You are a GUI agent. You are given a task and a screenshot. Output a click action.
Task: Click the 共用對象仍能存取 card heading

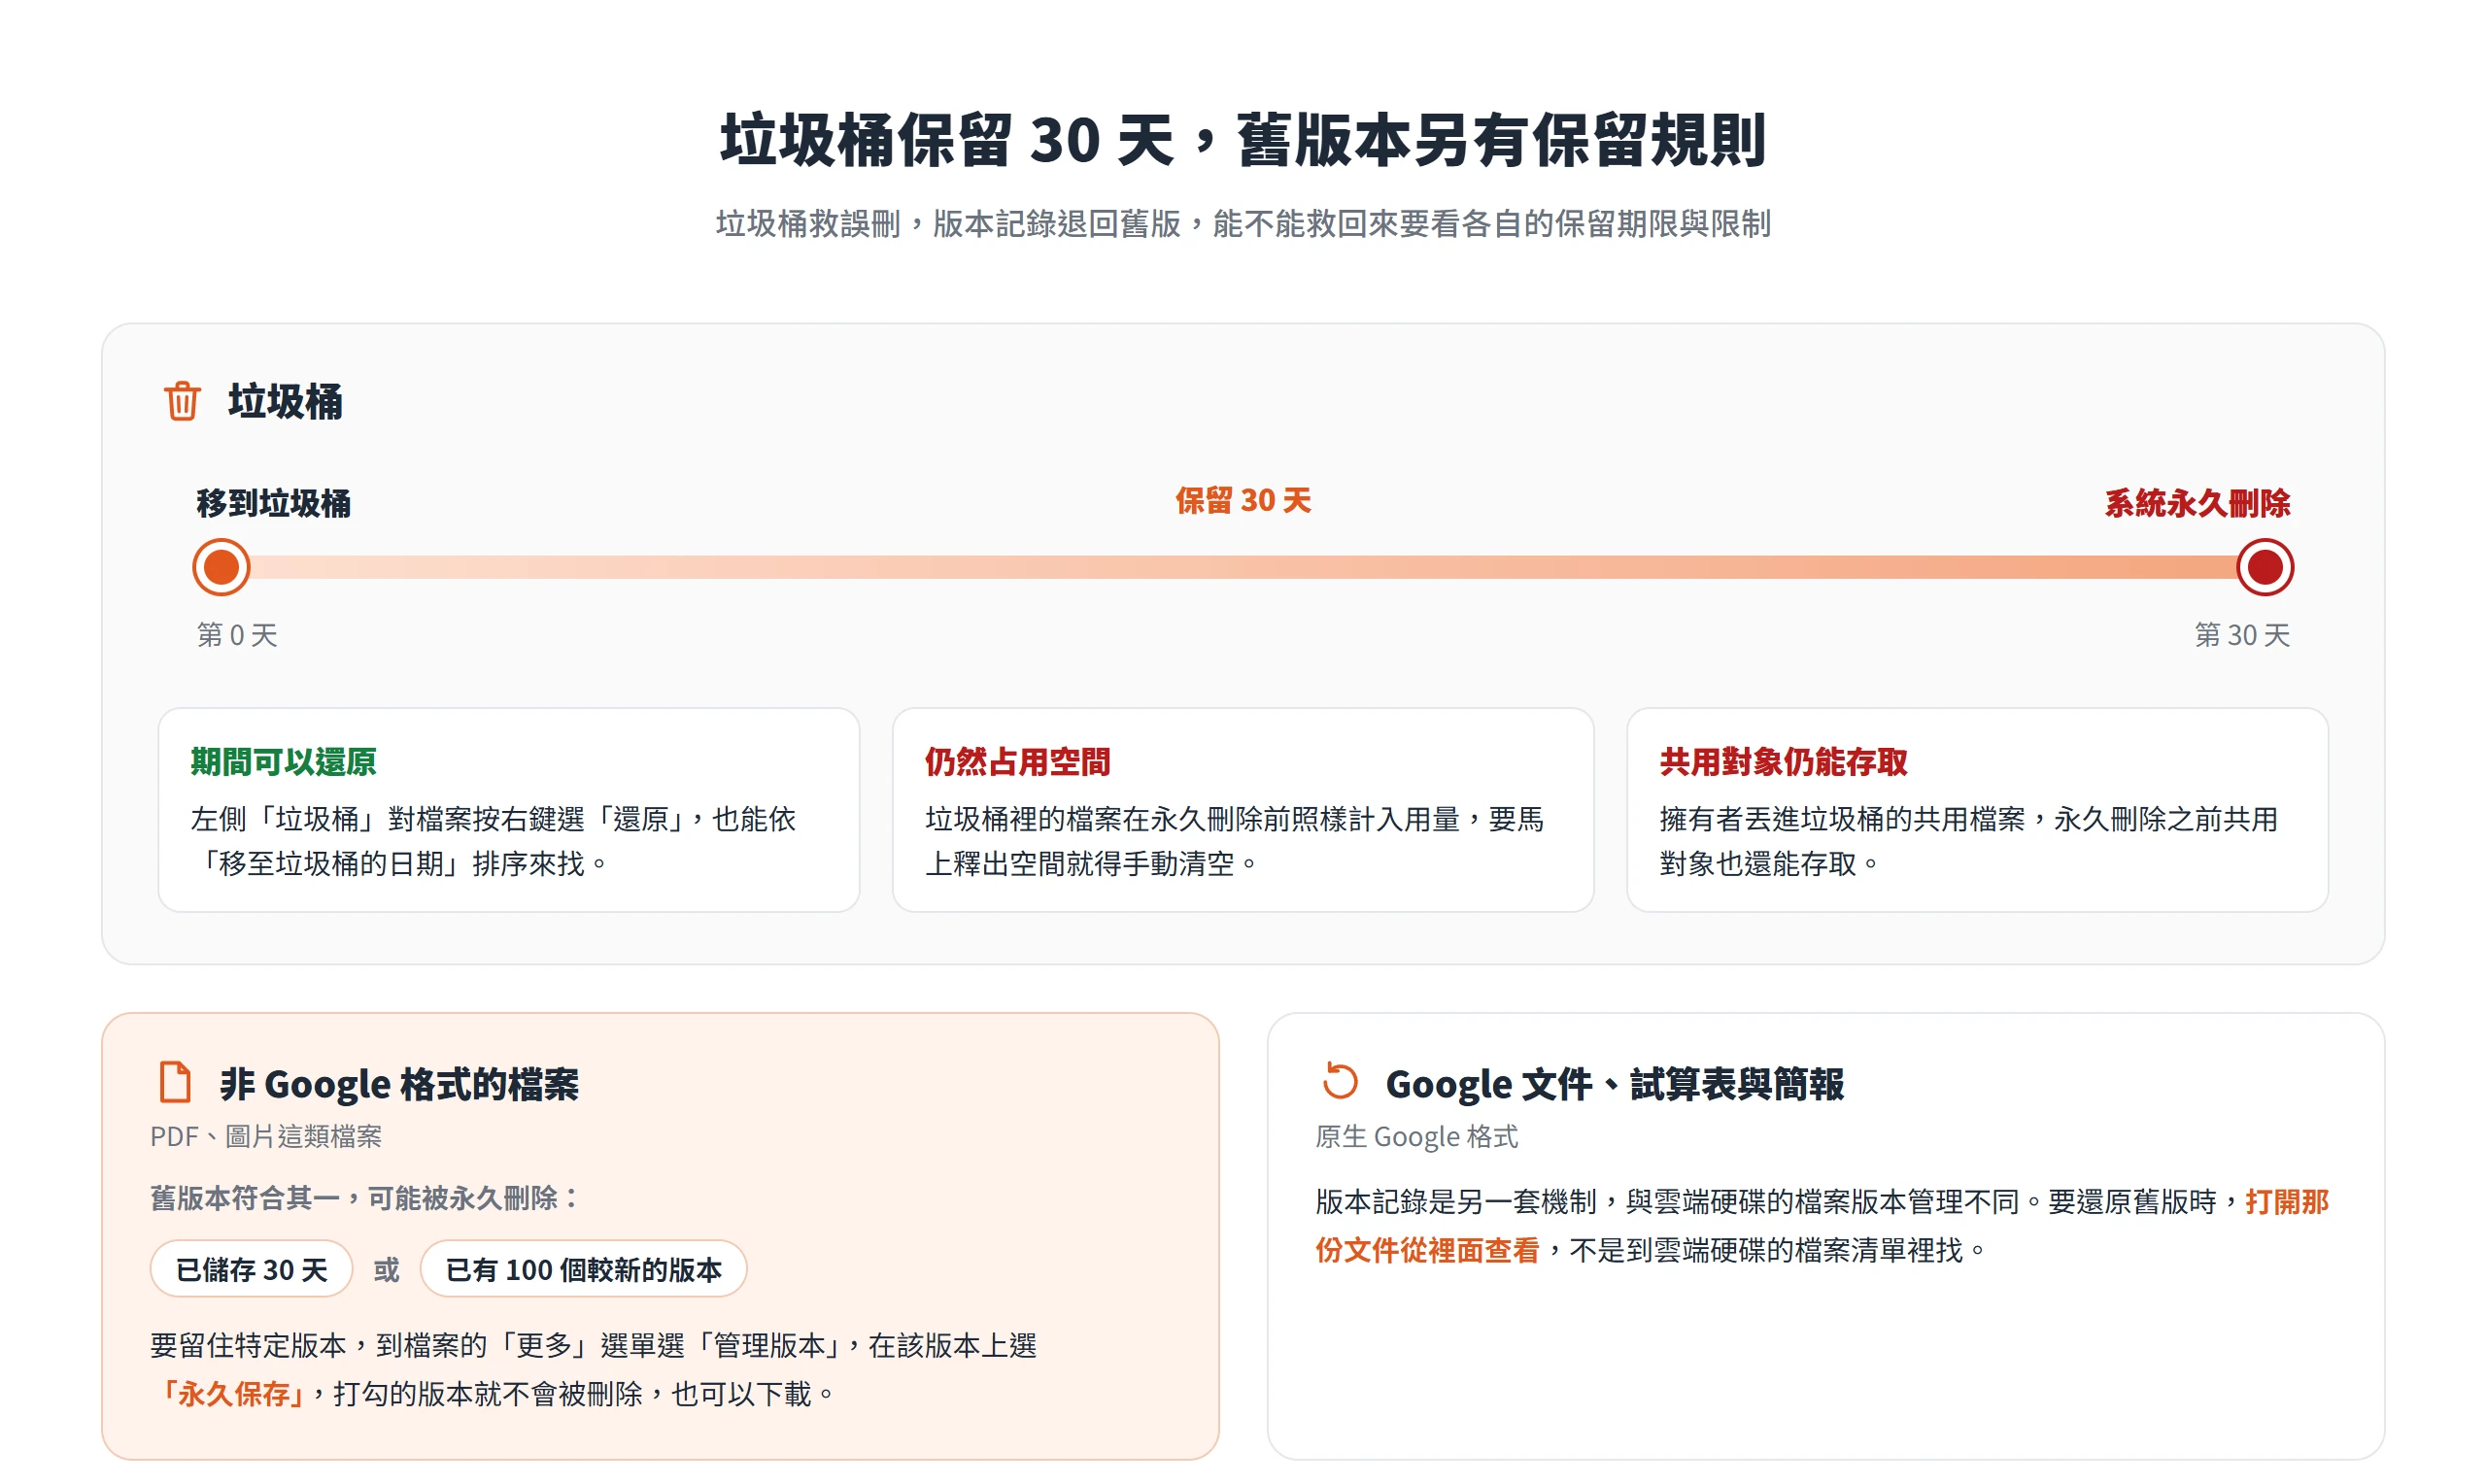coord(1783,761)
